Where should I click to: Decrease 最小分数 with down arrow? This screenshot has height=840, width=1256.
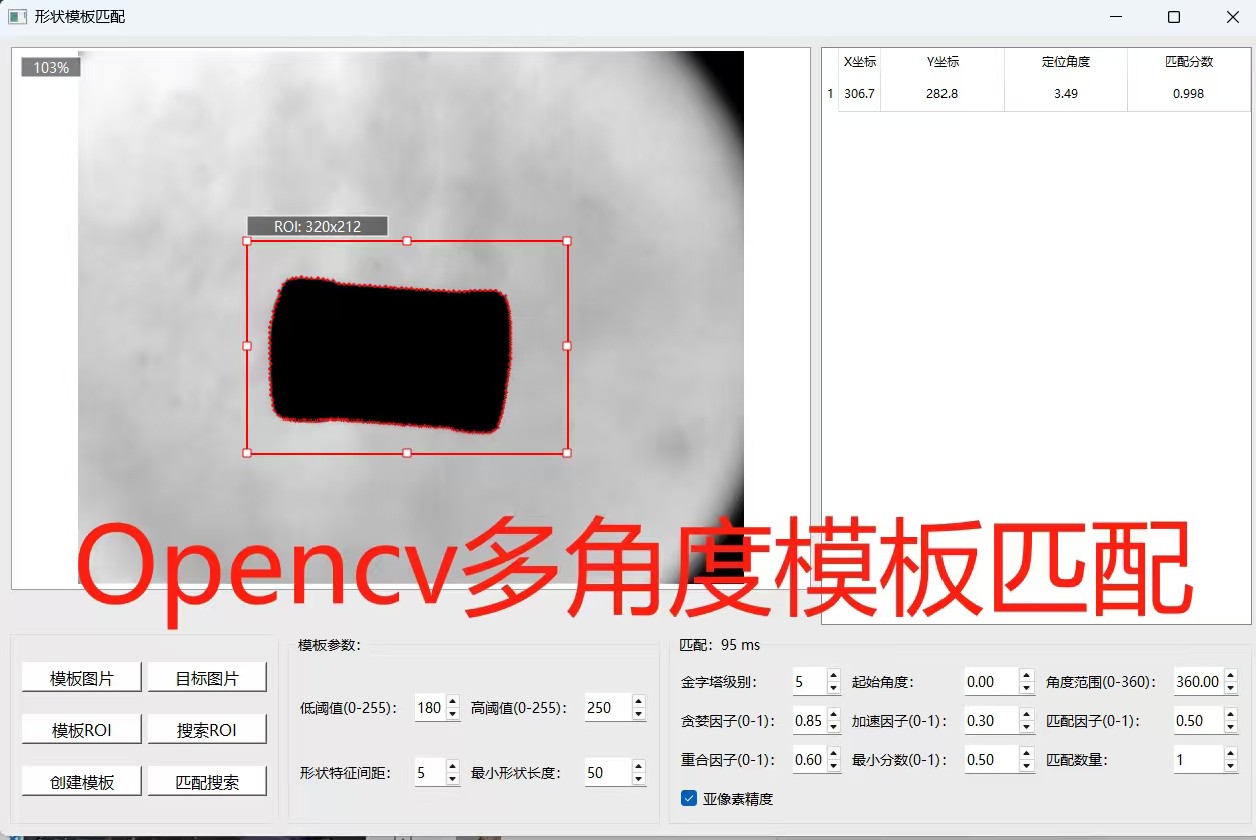point(1026,766)
